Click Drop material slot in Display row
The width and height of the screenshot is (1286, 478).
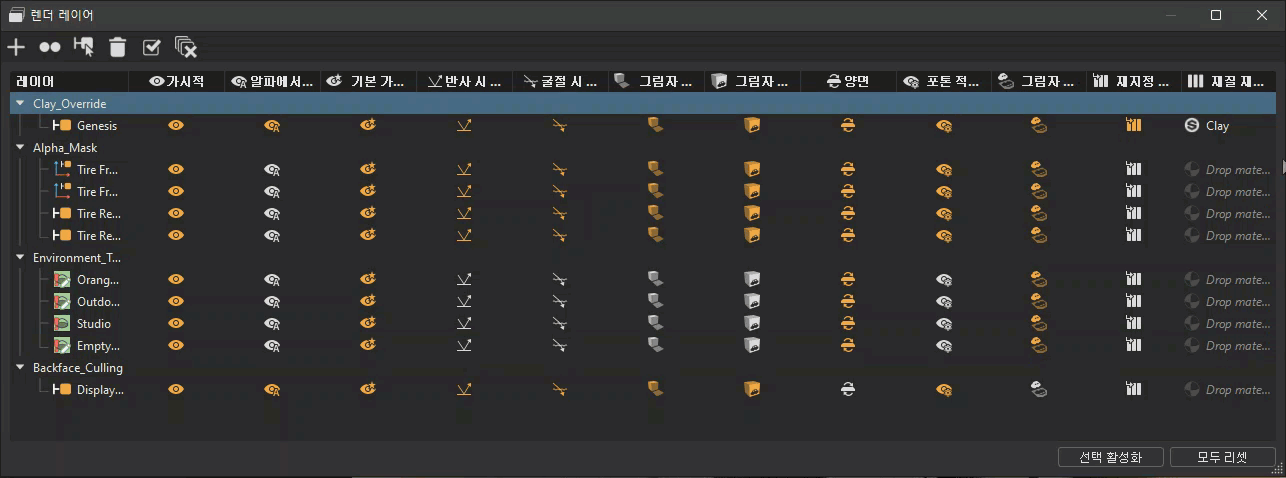click(1237, 390)
